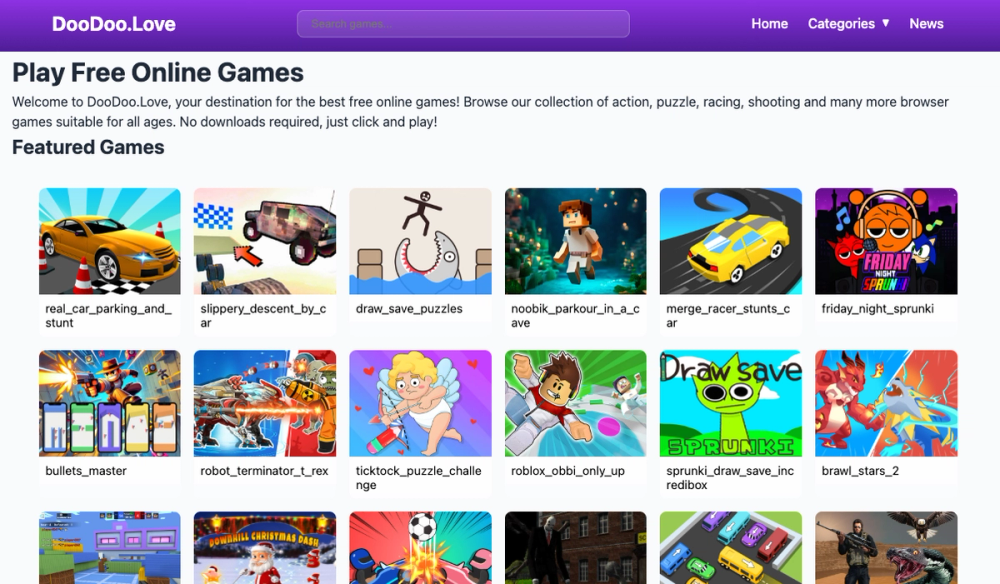Focus the Search games input field
This screenshot has height=584, width=1000.
click(463, 24)
